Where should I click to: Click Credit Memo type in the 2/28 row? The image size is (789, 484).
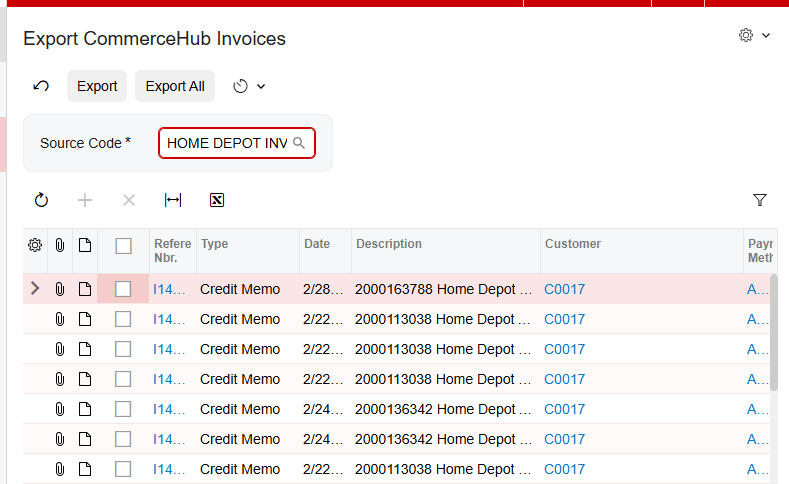coord(240,289)
